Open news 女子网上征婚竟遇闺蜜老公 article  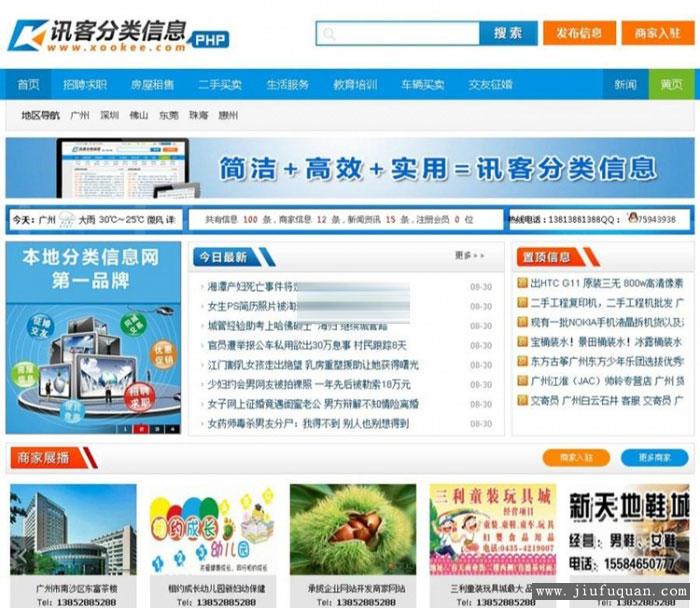click(313, 404)
